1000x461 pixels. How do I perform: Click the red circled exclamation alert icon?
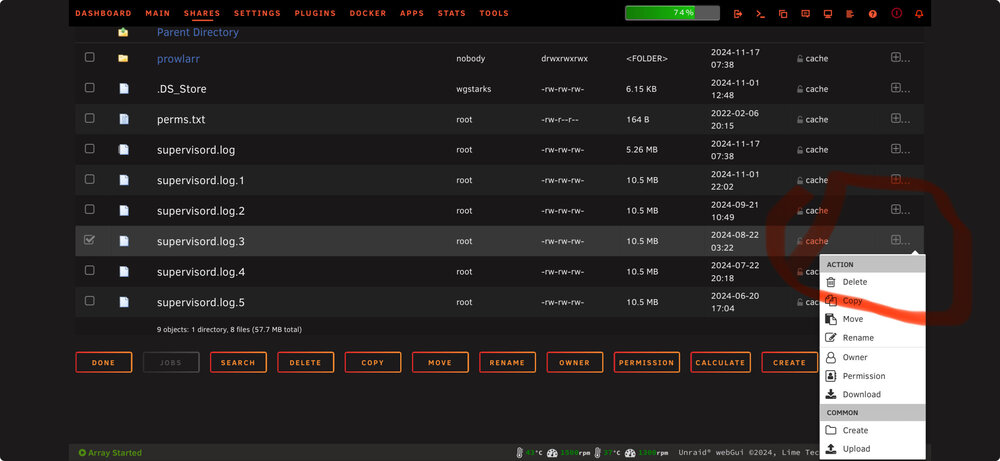[x=897, y=13]
